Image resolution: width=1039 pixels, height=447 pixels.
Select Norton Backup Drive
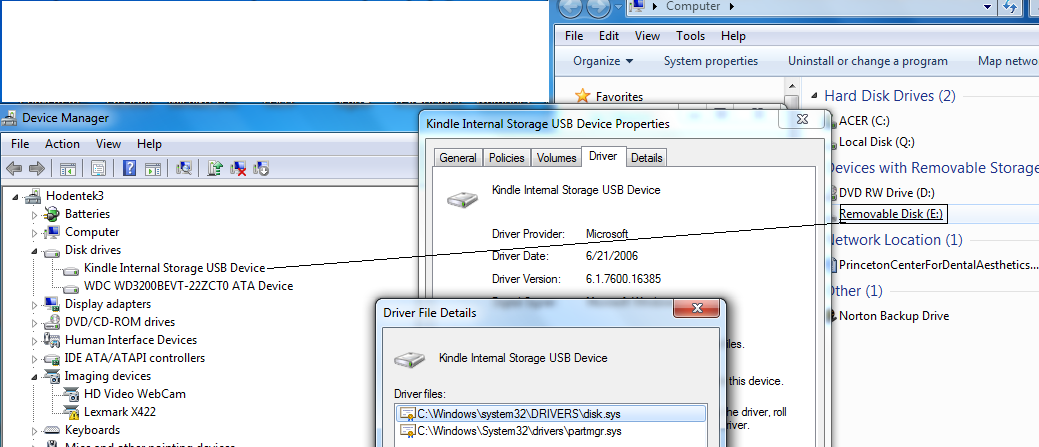894,316
